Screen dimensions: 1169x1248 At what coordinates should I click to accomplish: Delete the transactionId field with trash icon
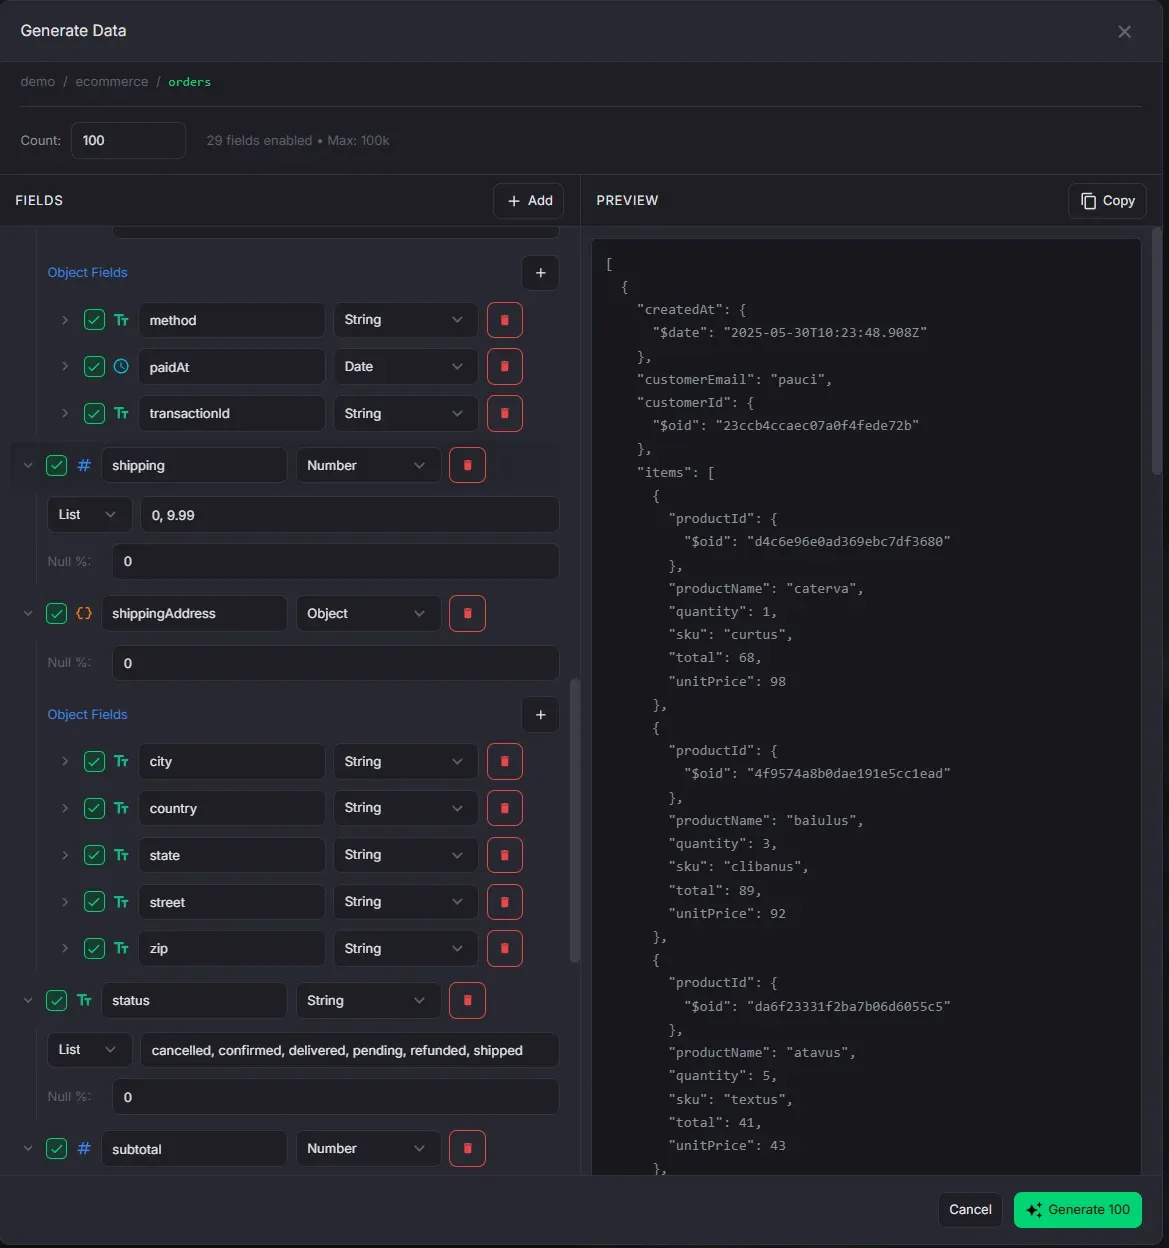pyautogui.click(x=504, y=413)
